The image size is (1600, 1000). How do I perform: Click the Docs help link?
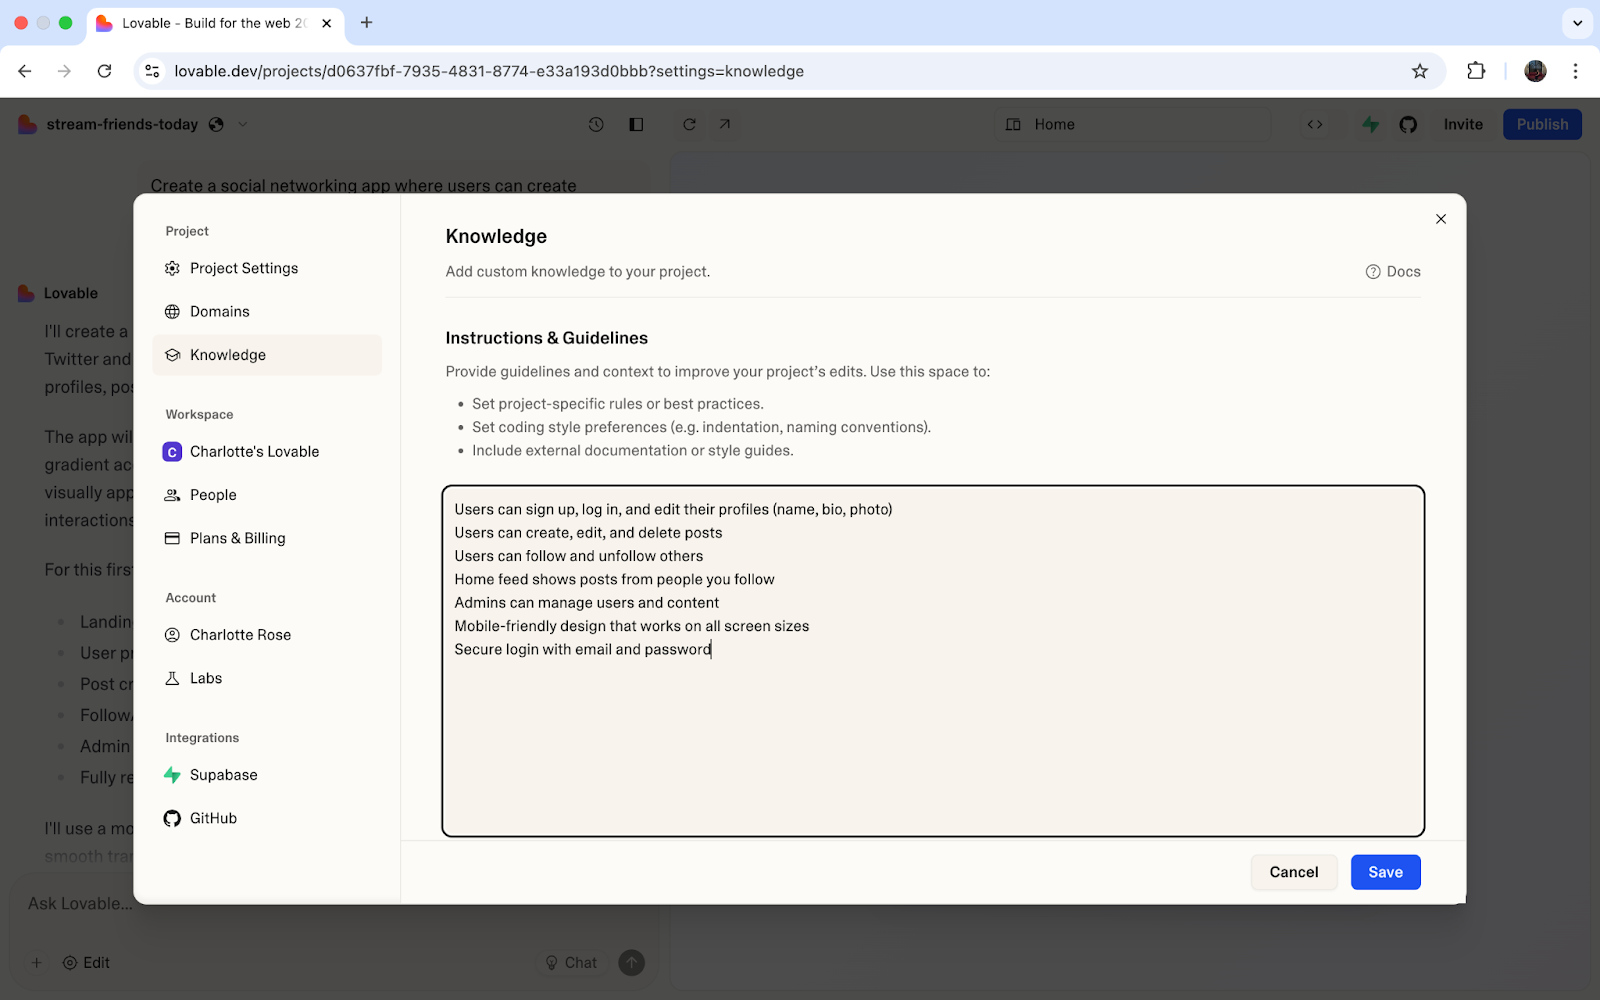click(x=1393, y=272)
